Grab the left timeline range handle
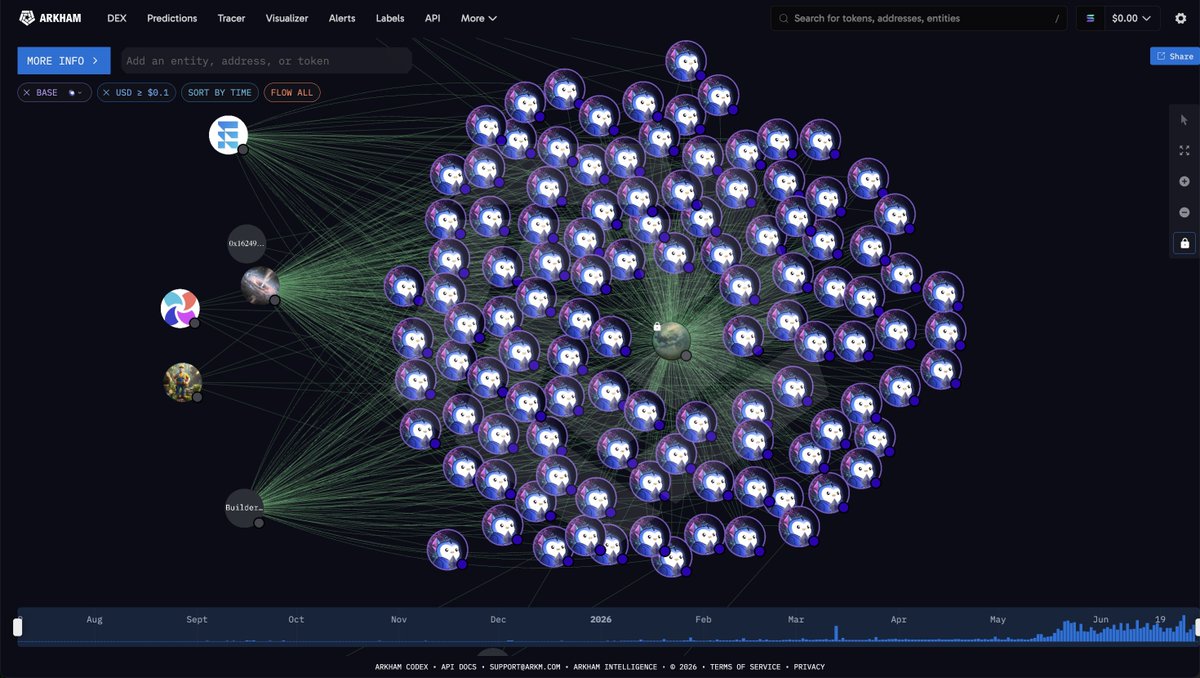 [x=17, y=627]
